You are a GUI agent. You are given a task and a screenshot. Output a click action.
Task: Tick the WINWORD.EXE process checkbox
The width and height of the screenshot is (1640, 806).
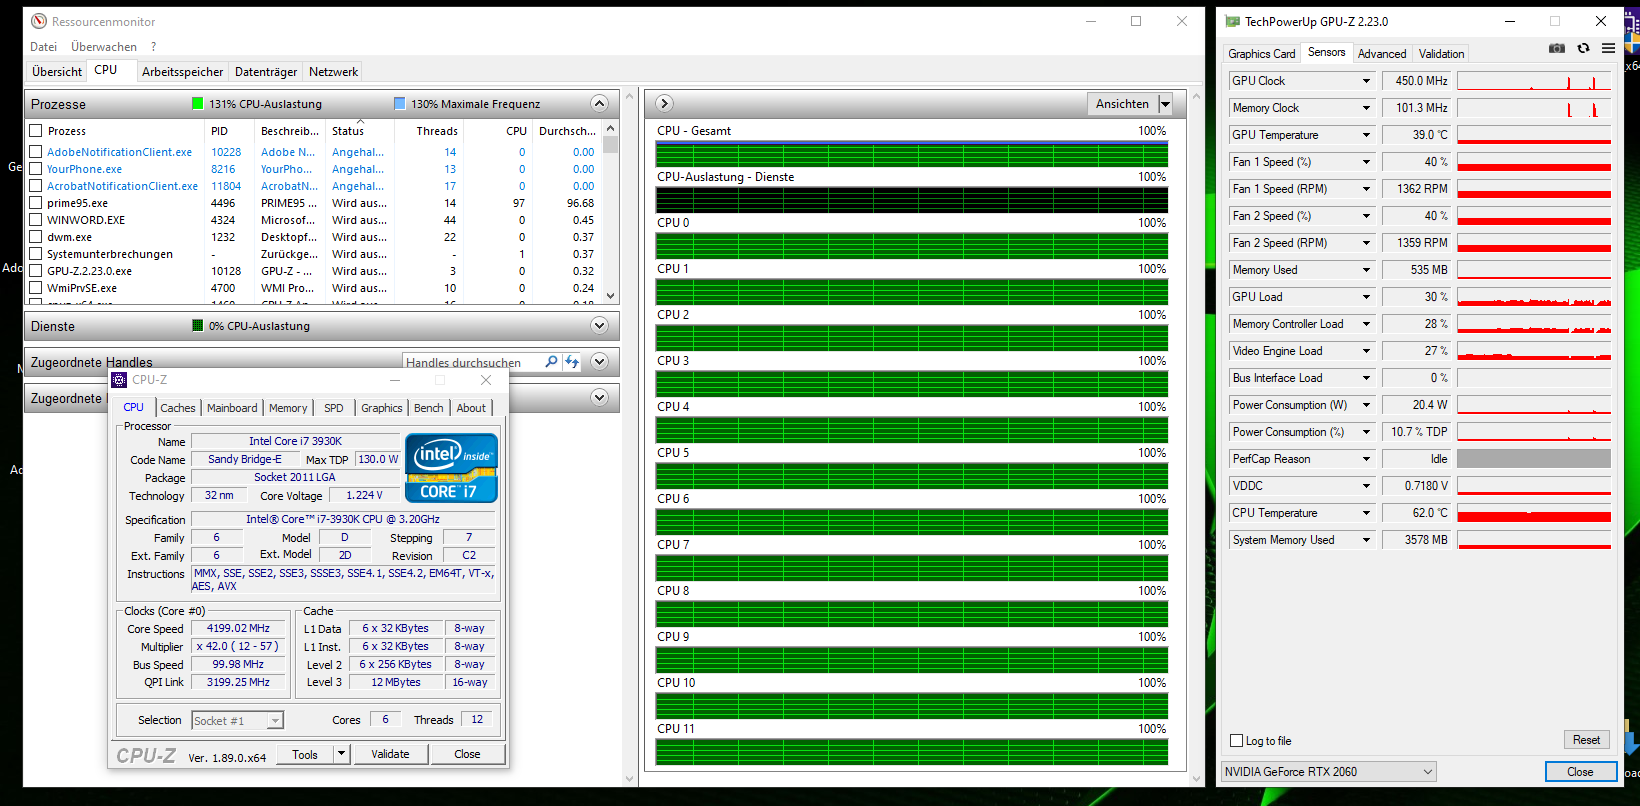36,220
